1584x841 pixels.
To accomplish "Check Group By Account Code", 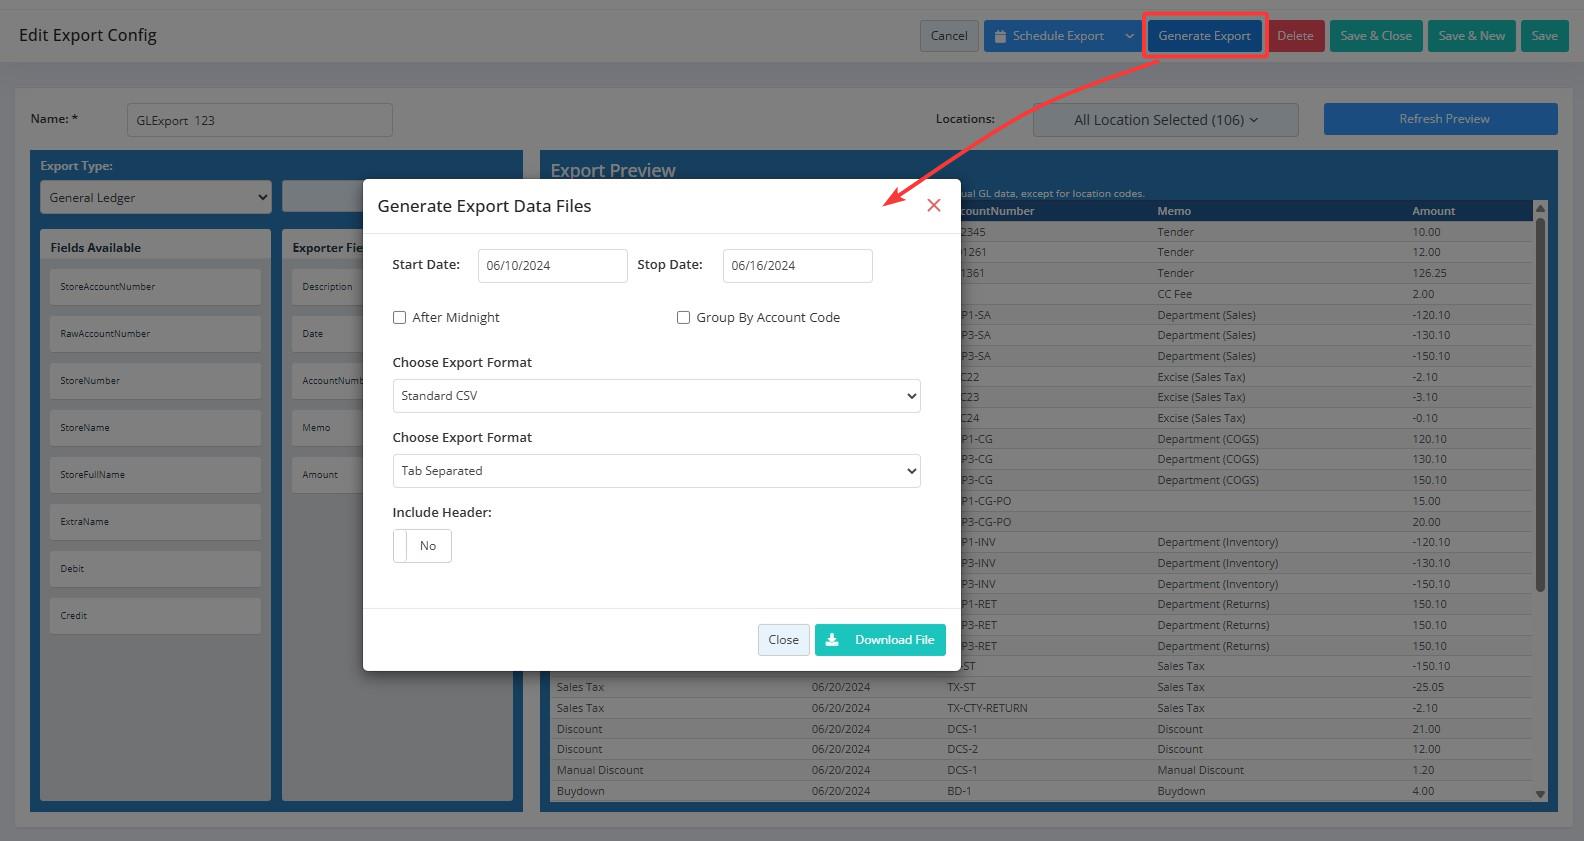I will point(684,318).
